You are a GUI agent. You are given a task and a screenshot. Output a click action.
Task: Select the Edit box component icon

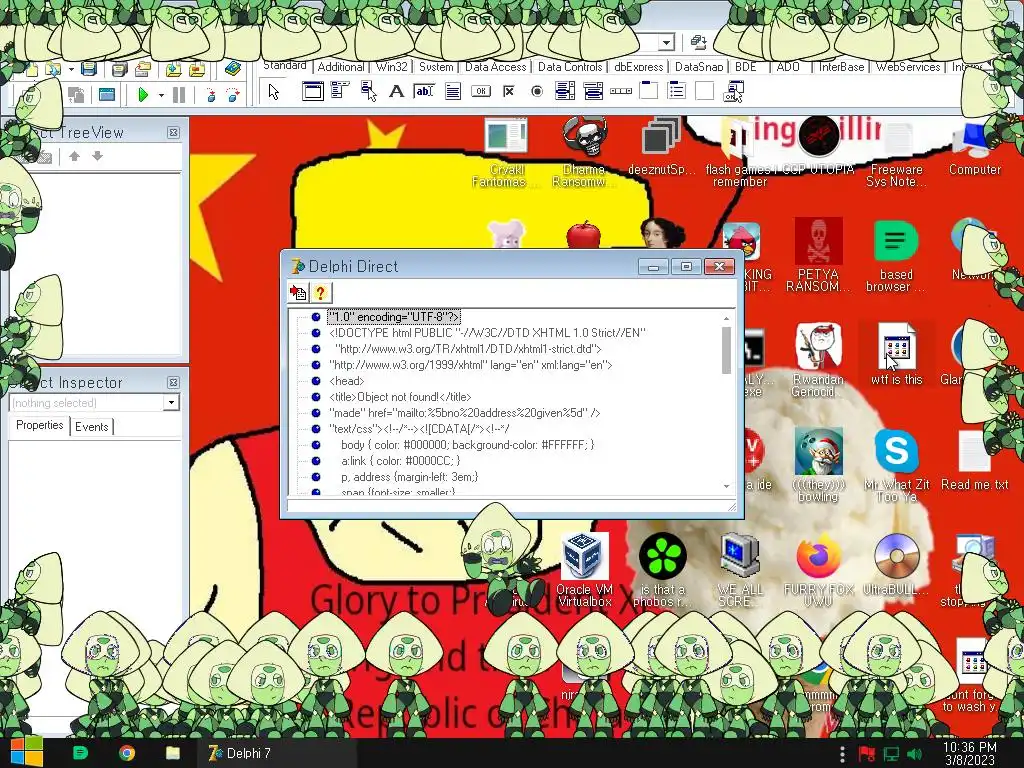(424, 91)
